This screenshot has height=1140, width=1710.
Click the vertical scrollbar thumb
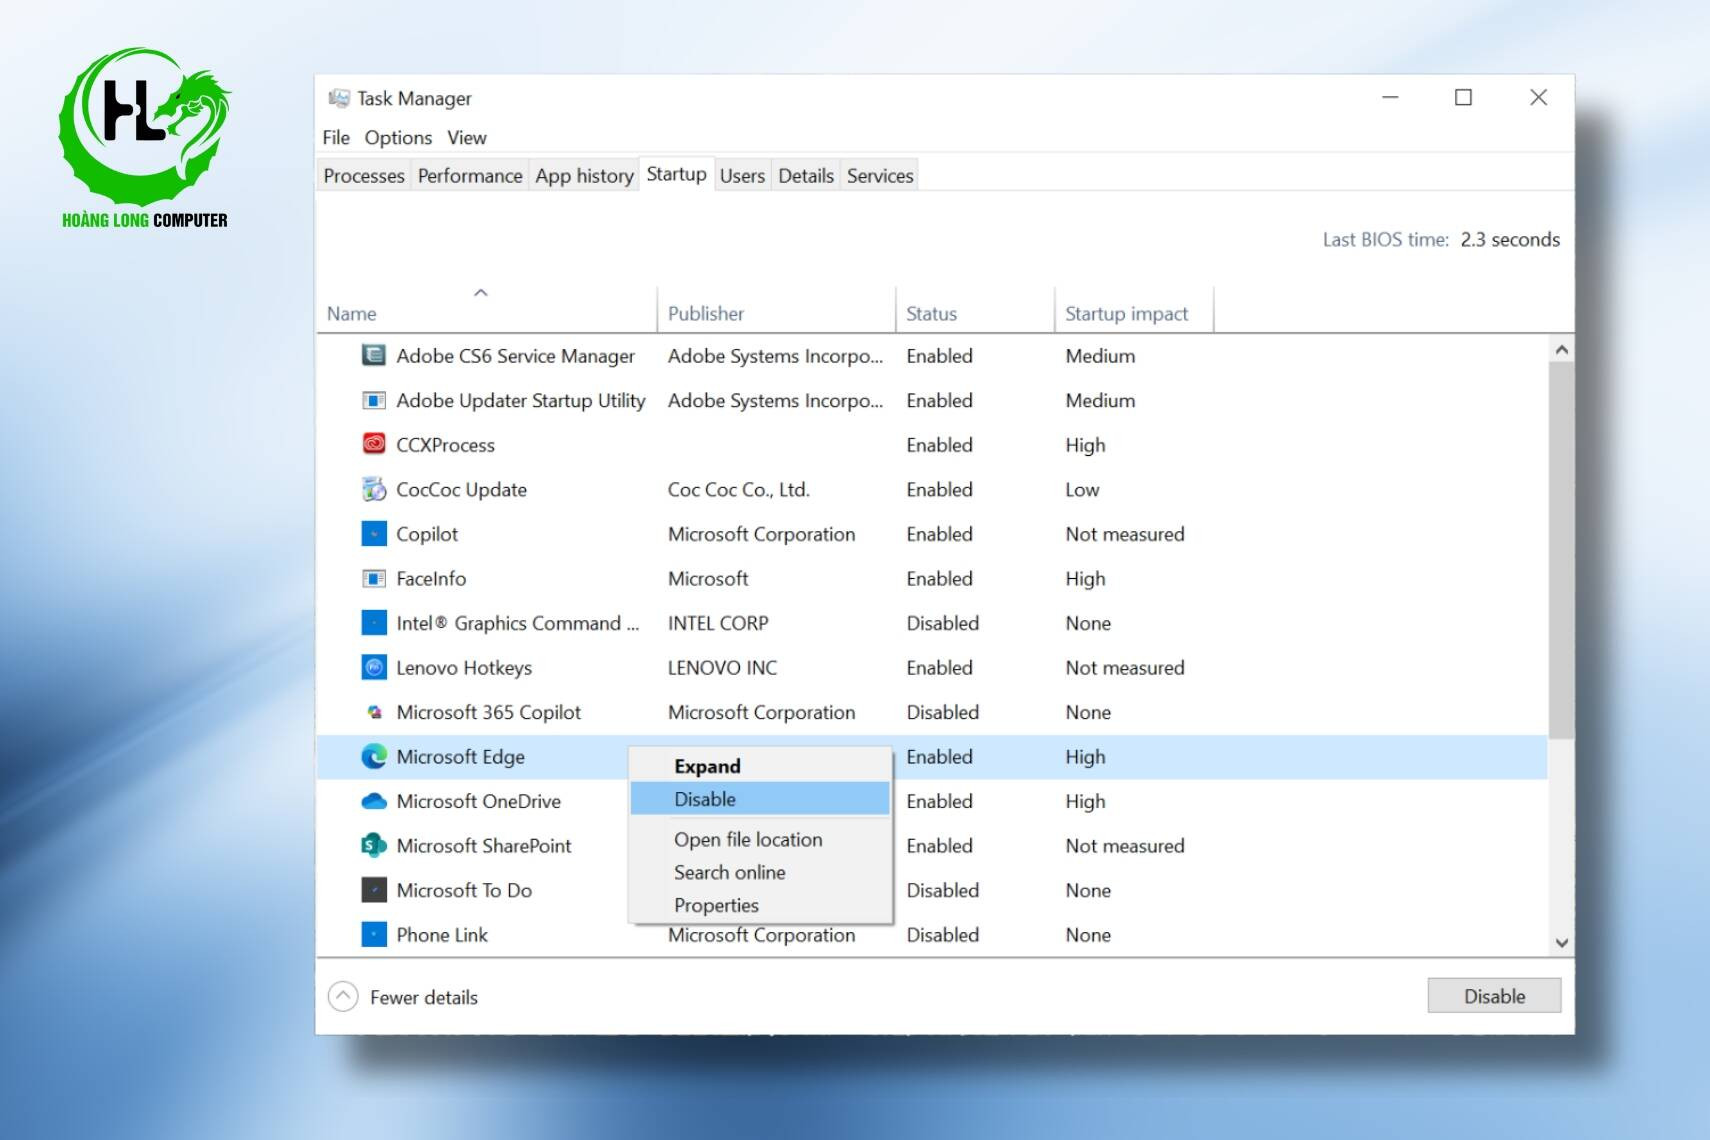pyautogui.click(x=1561, y=551)
